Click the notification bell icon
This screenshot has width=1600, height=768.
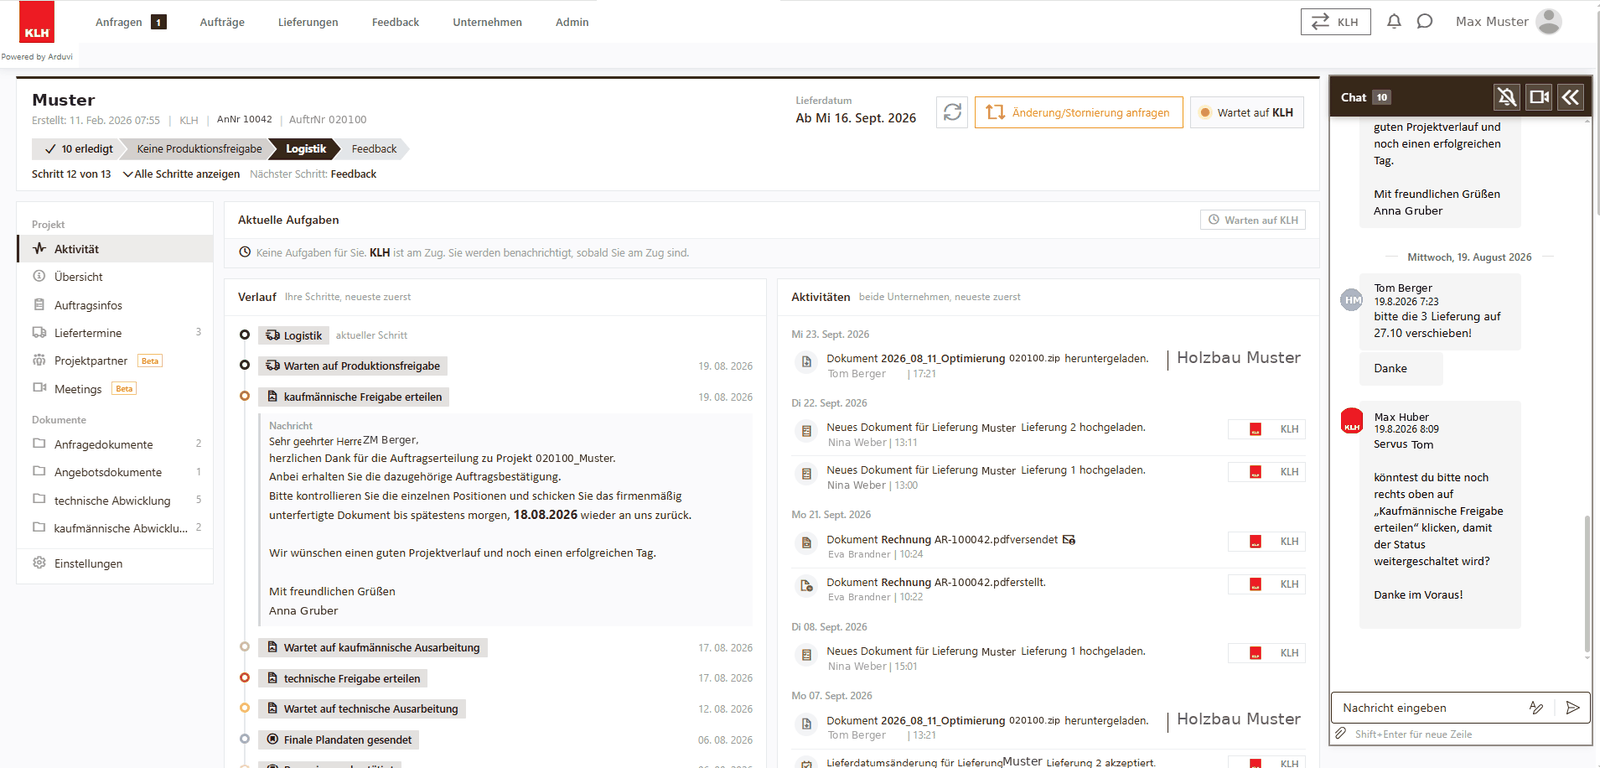point(1394,21)
